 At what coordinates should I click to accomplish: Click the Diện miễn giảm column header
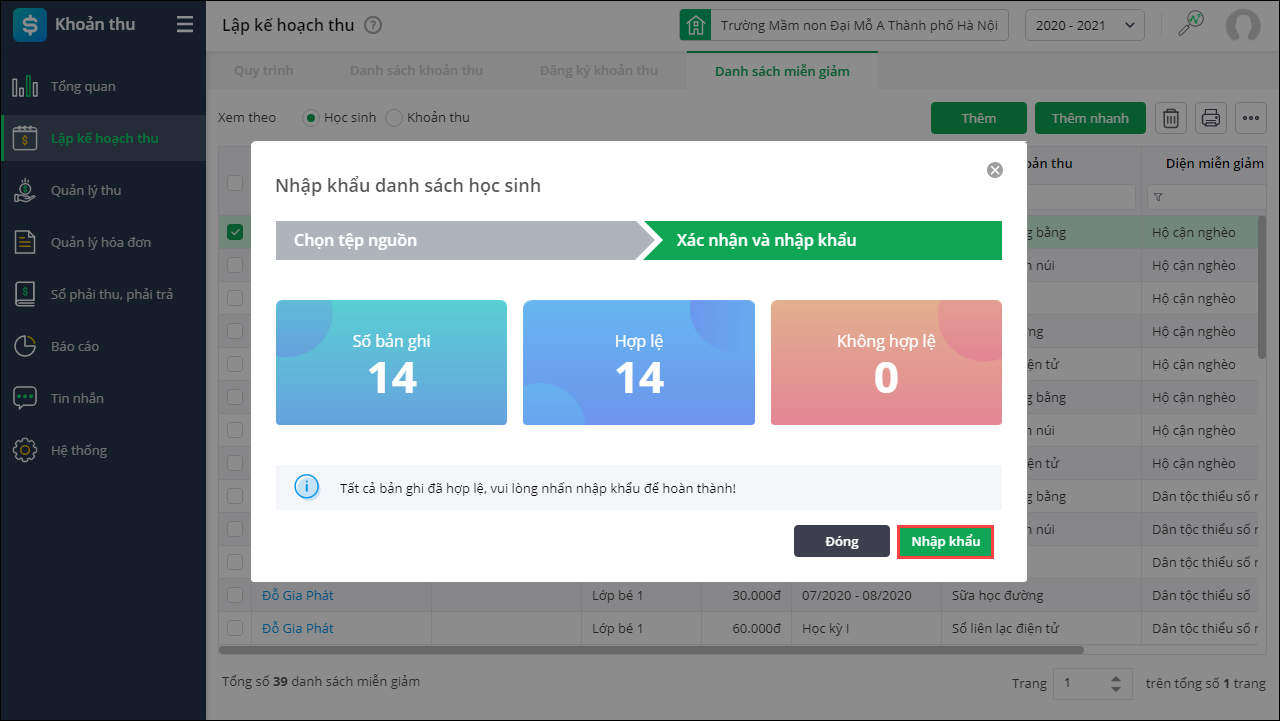coord(1214,163)
